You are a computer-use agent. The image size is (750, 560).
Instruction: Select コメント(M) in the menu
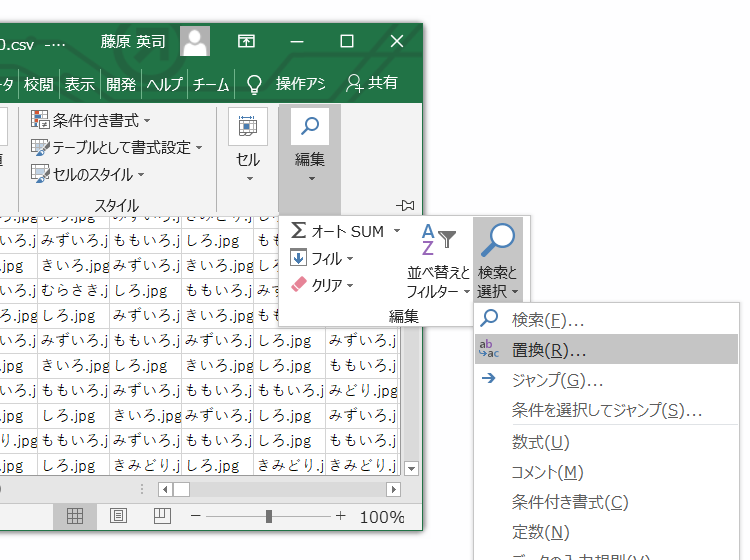(x=607, y=472)
